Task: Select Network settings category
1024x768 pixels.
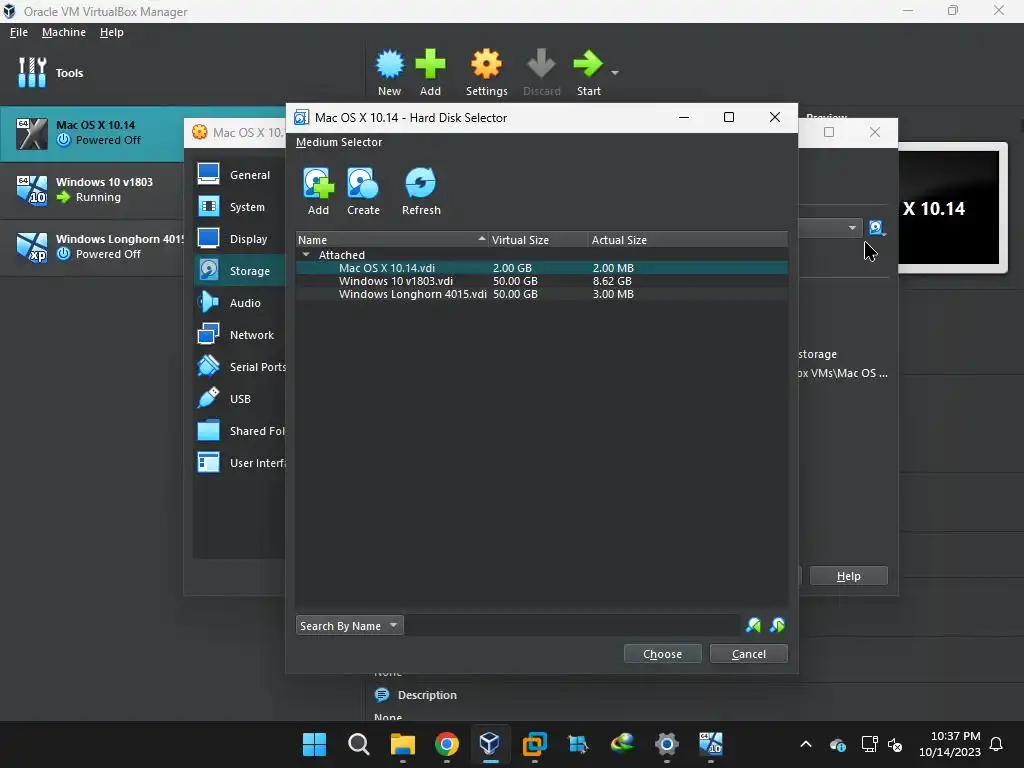Action: 240,334
